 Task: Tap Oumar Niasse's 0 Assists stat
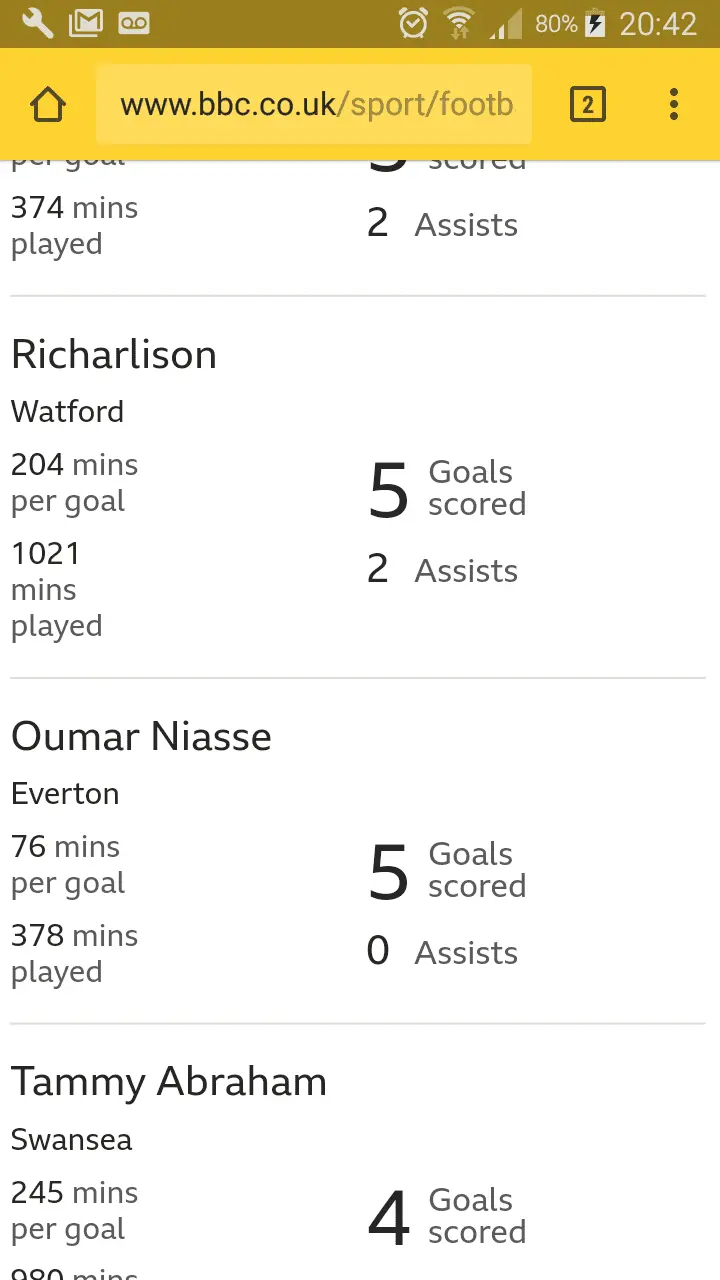[x=442, y=952]
